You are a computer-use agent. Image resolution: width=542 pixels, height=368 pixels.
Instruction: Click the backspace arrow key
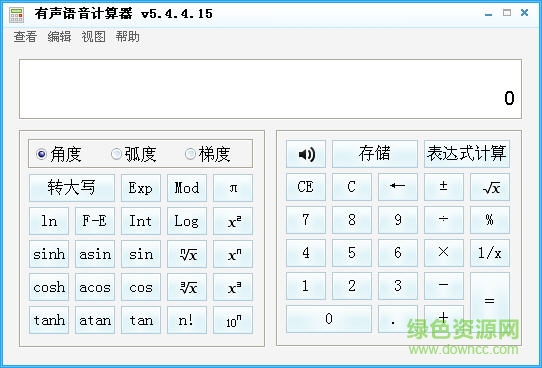pos(398,187)
